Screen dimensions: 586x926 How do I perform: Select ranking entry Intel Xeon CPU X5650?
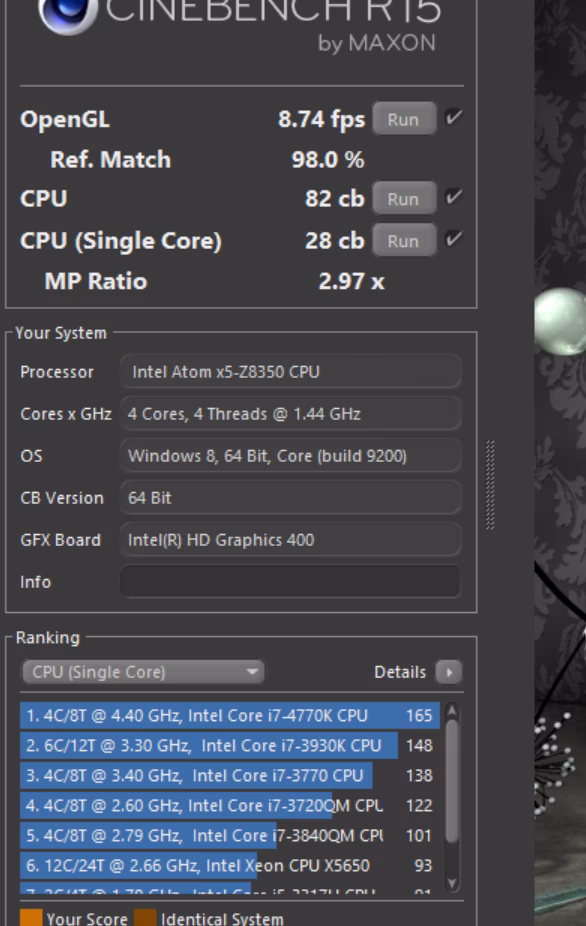(230, 866)
